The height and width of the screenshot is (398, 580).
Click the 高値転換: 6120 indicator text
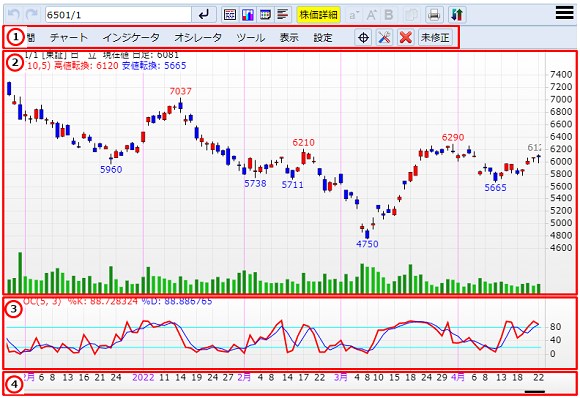pos(86,66)
